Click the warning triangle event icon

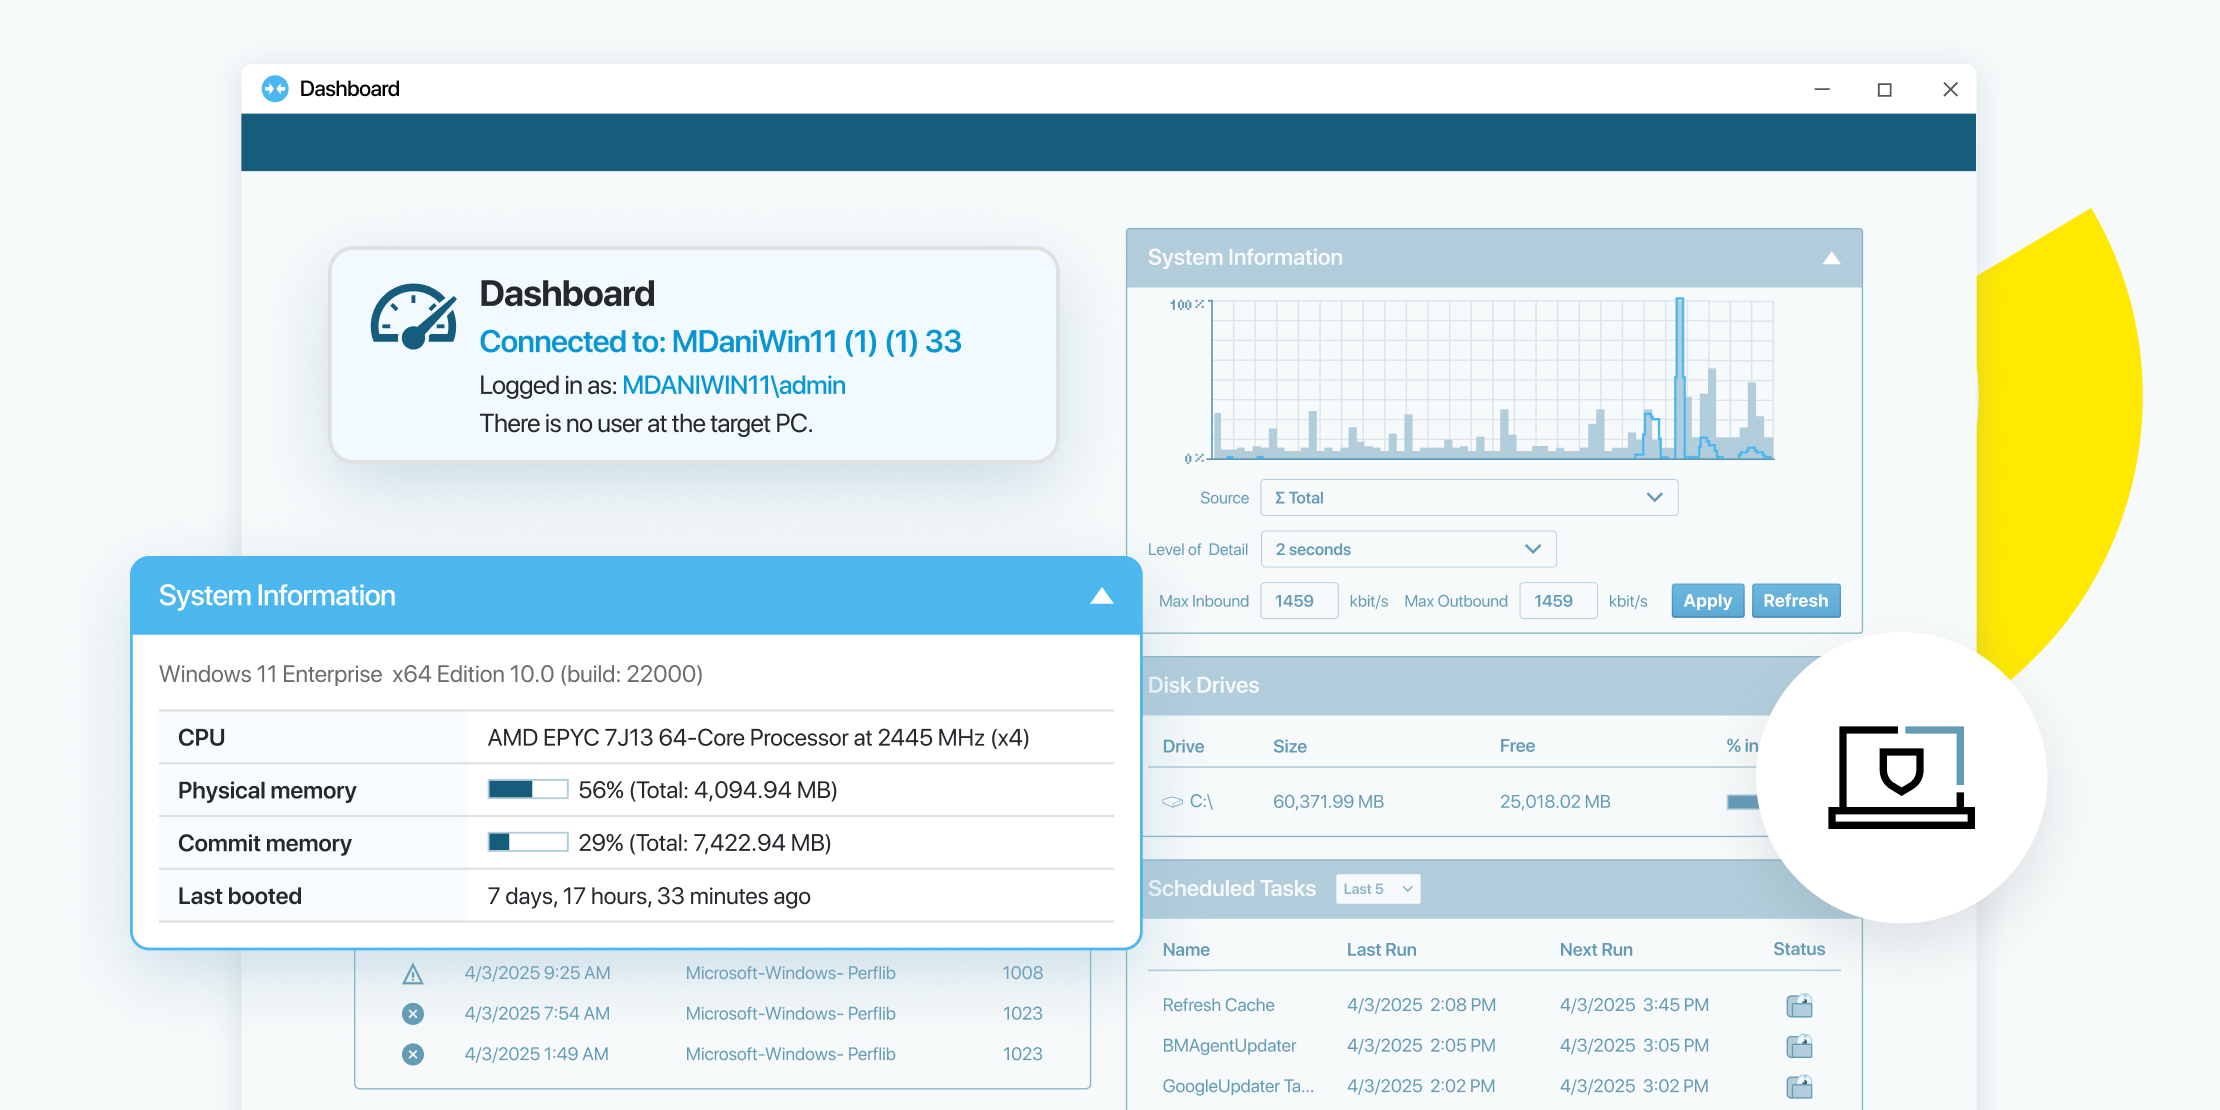click(x=413, y=974)
